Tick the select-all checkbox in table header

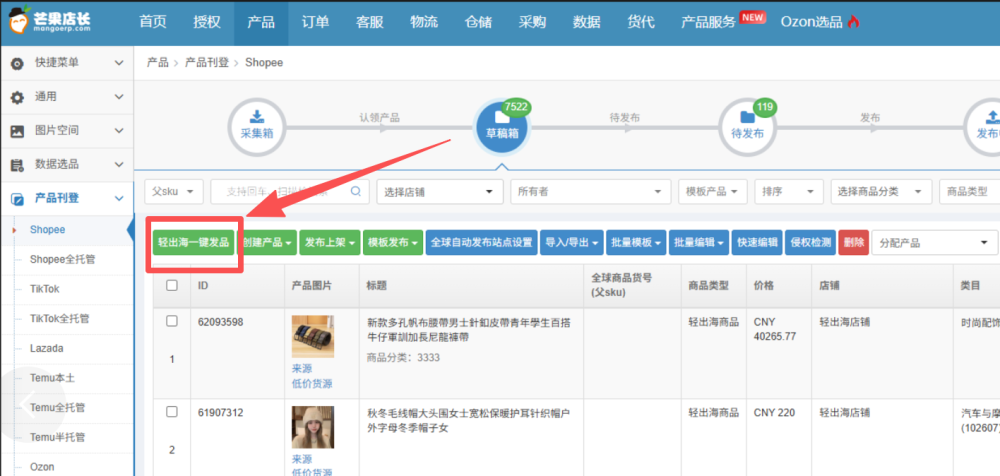(172, 285)
